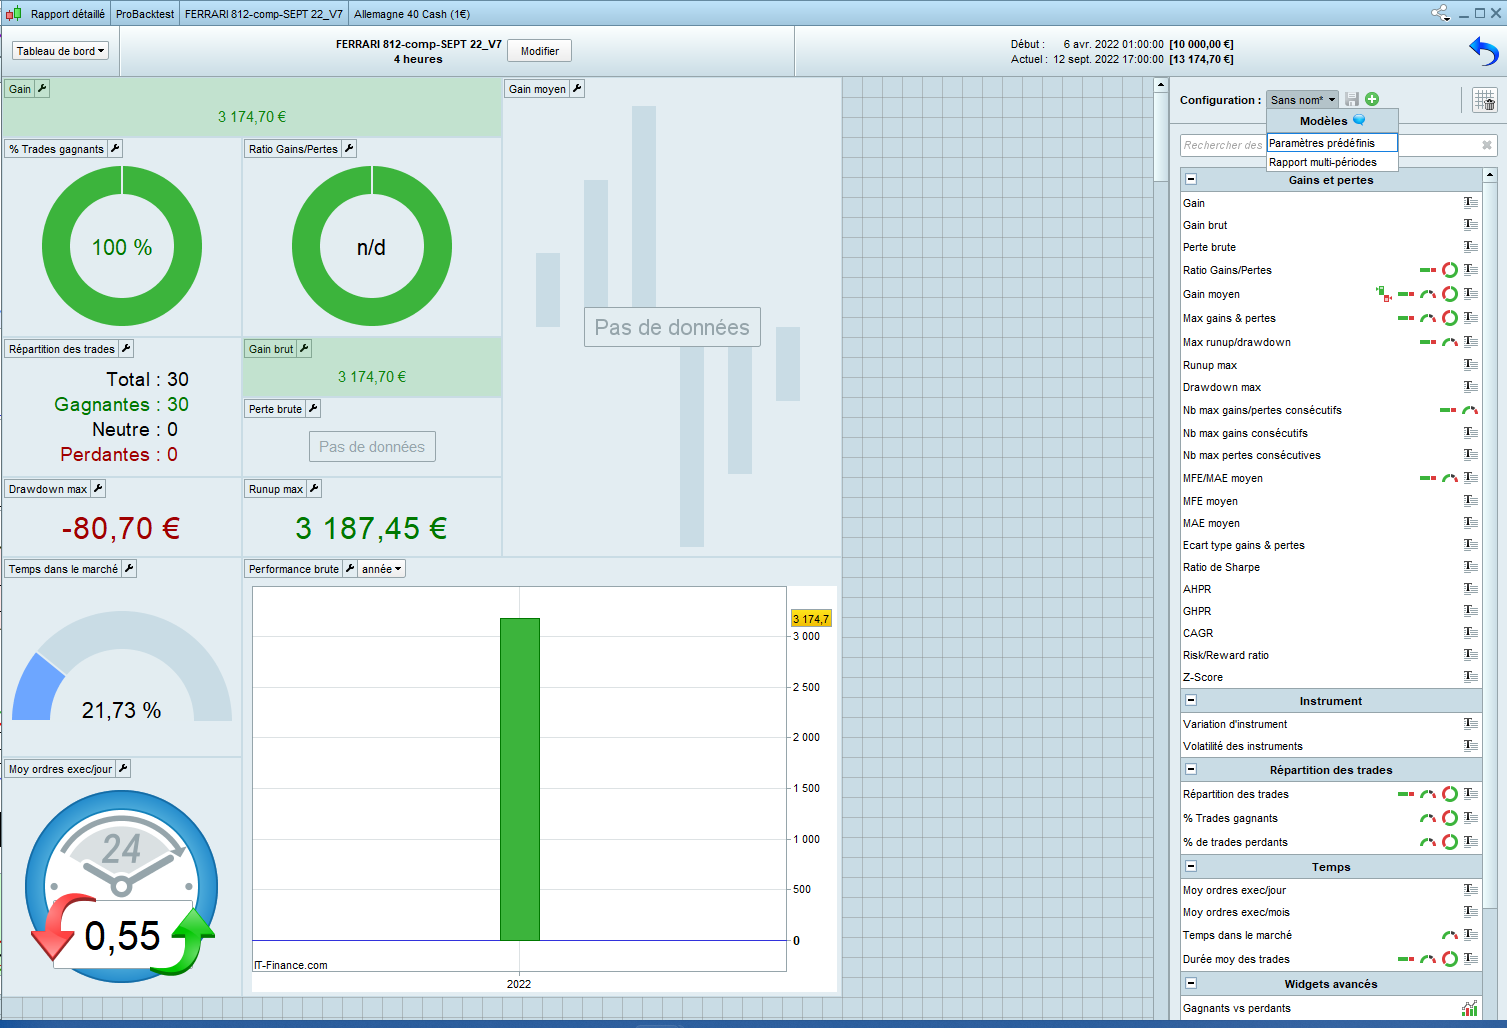Screen dimensions: 1507x1028
Task: Choose Paramètres prédéfinis from Modèles menu
Action: click(x=1322, y=143)
